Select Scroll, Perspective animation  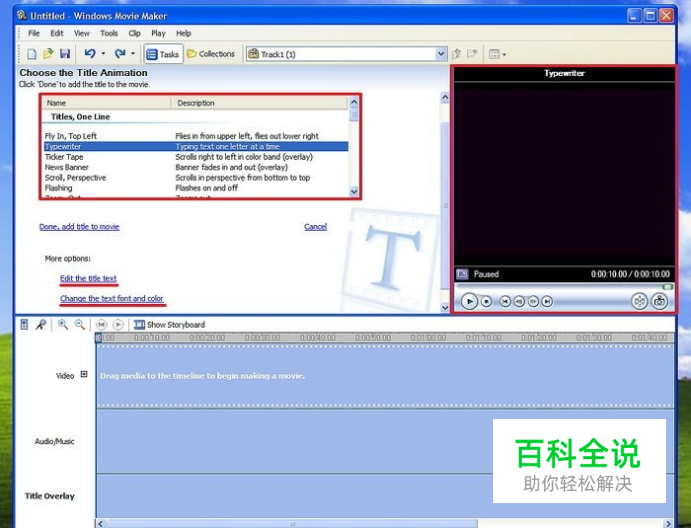(x=196, y=178)
